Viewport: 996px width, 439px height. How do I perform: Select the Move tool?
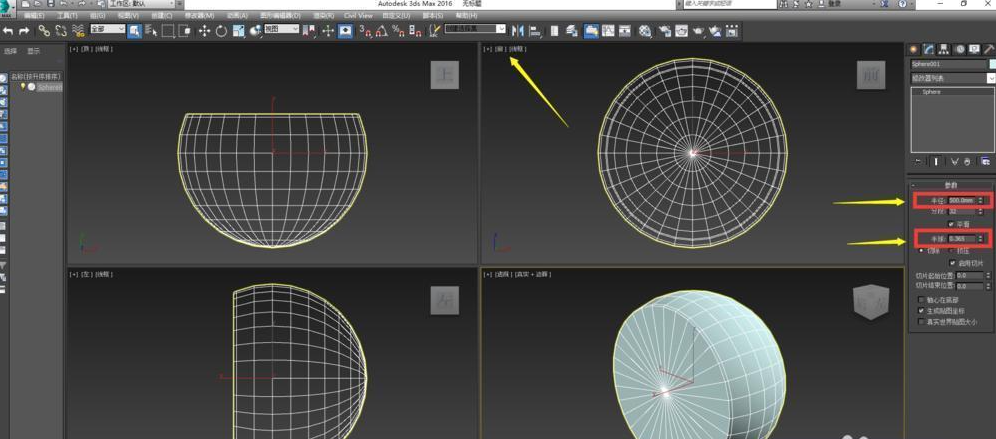point(204,31)
